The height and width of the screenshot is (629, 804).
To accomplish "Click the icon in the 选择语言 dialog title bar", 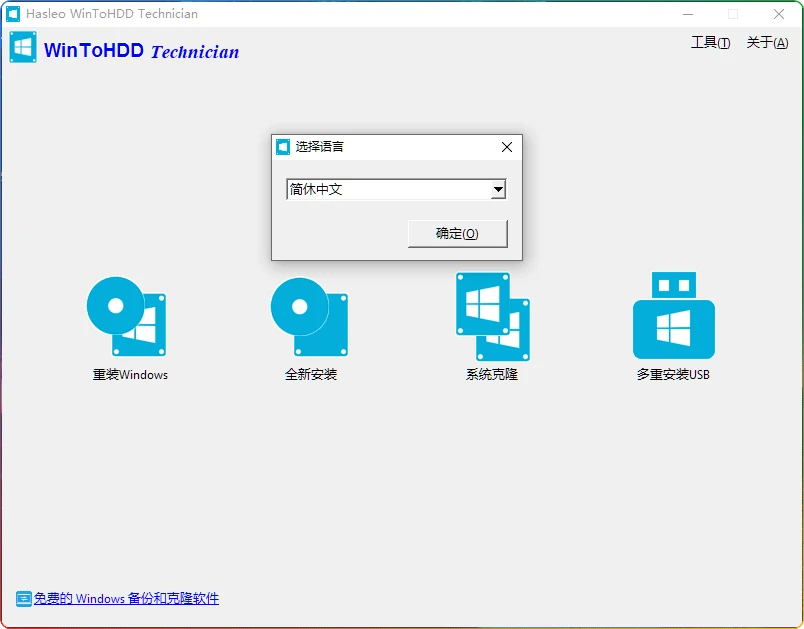I will click(283, 146).
